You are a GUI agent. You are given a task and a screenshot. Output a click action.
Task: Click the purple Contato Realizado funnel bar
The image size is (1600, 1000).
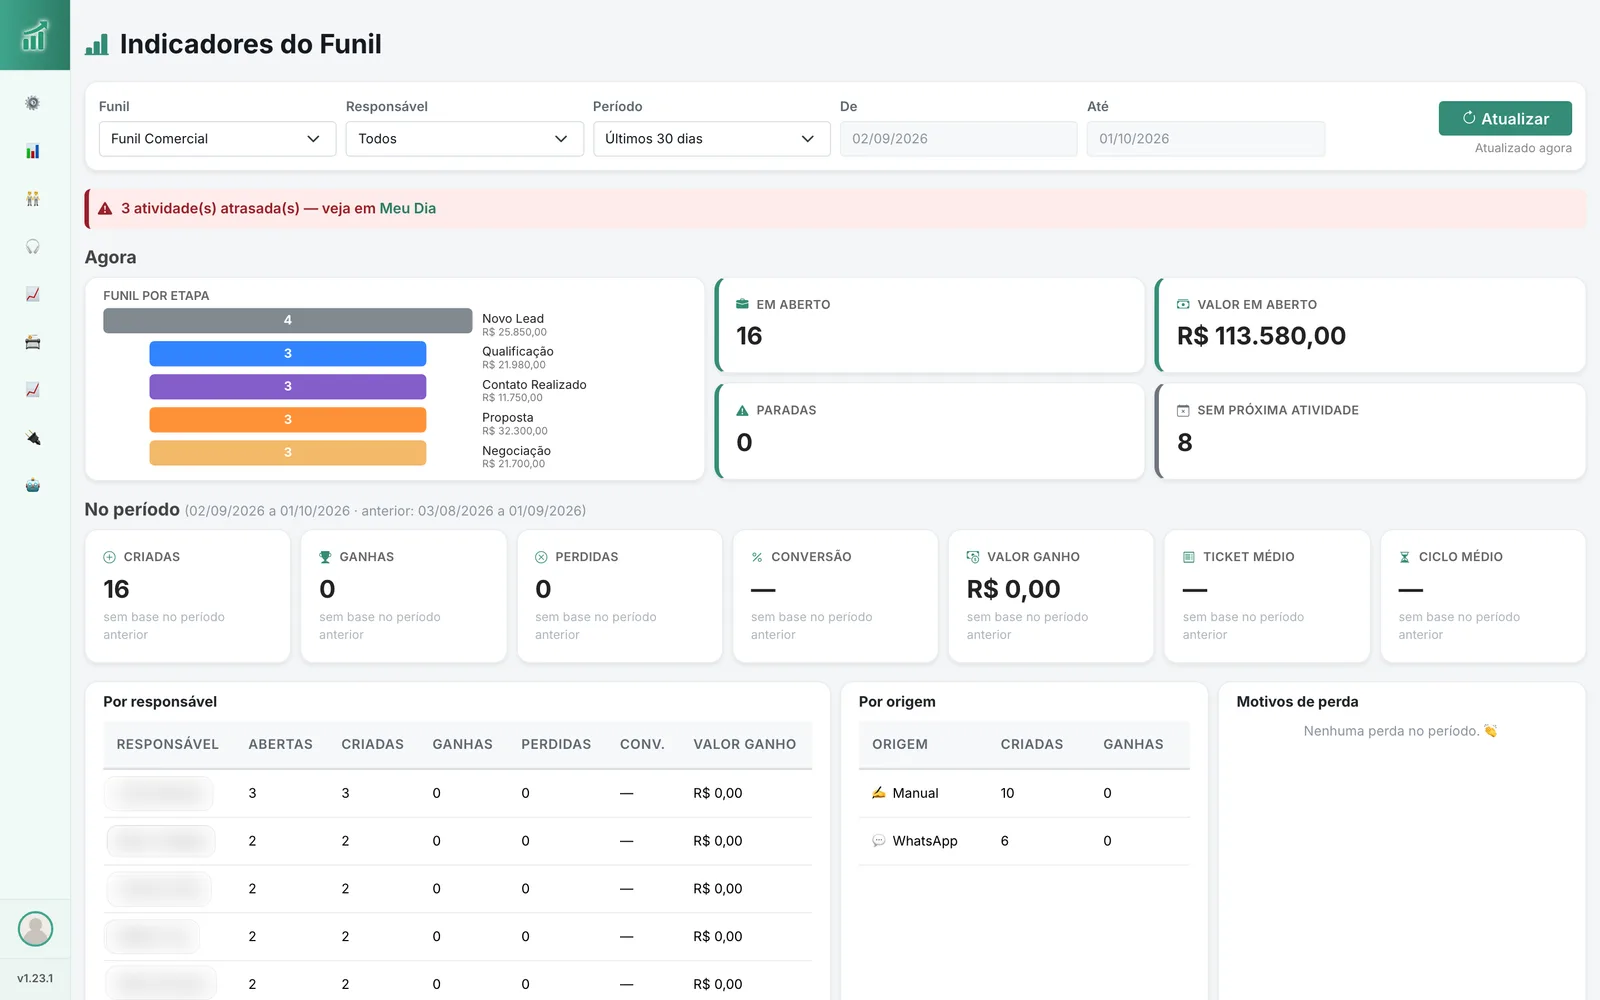click(x=288, y=387)
